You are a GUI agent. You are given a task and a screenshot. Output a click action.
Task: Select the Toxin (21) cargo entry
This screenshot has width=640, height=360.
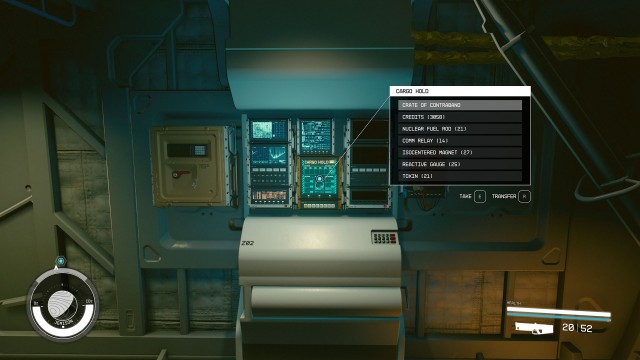pos(460,176)
